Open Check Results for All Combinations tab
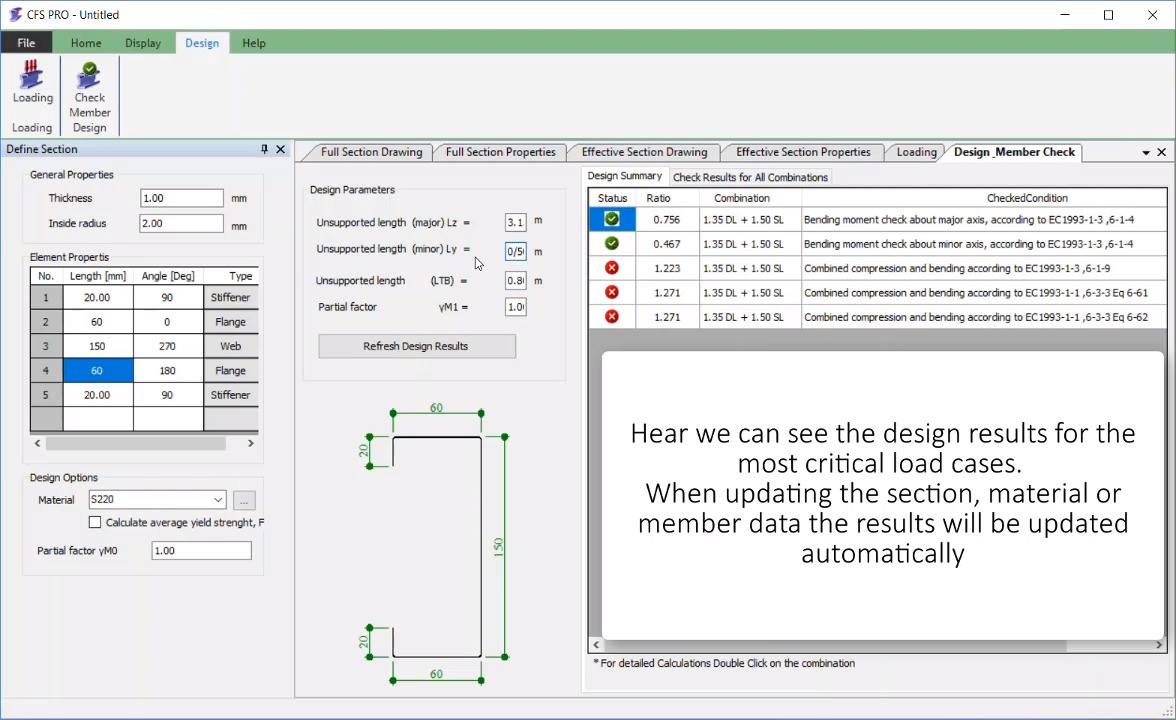The image size is (1176, 720). tap(750, 178)
